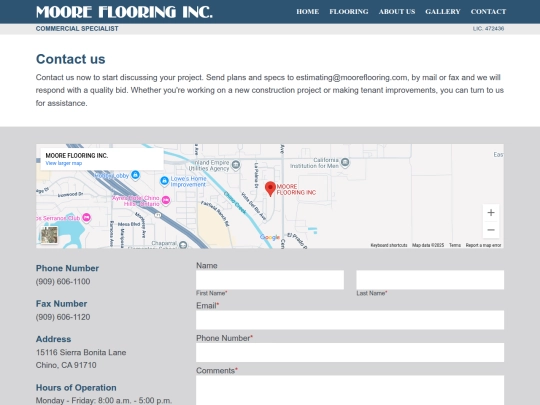Click Ayres Hotel Chino Hills marker
Image resolution: width=540 pixels, height=405 pixels.
(x=166, y=200)
